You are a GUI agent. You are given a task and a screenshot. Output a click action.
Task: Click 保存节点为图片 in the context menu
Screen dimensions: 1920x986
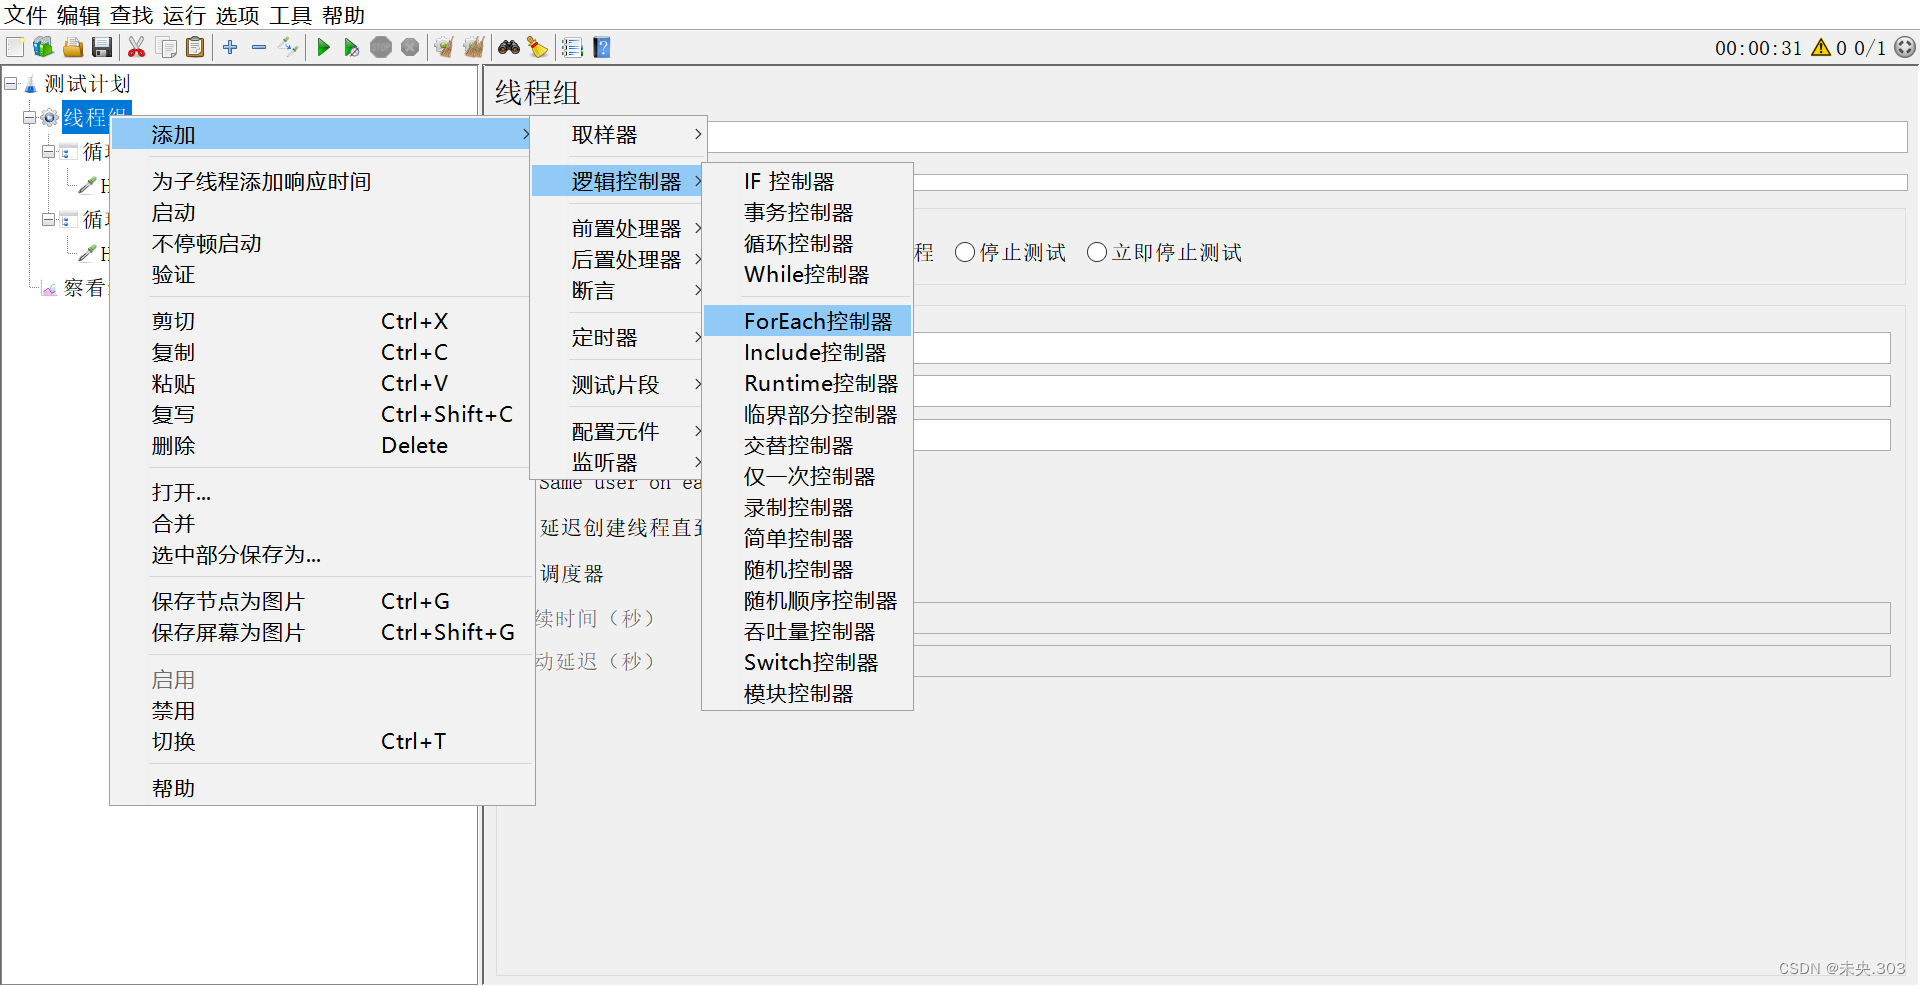322,601
